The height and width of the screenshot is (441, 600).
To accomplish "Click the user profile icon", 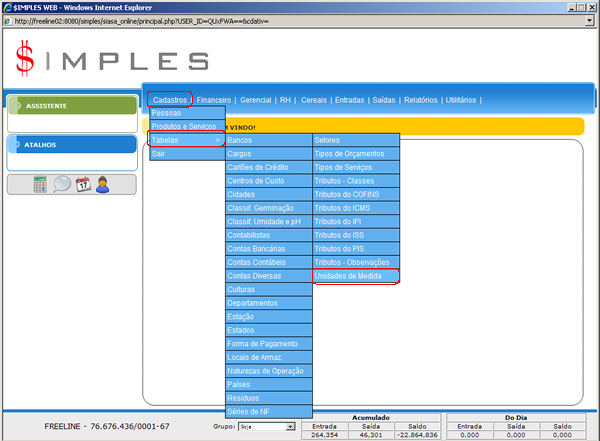I will (103, 184).
